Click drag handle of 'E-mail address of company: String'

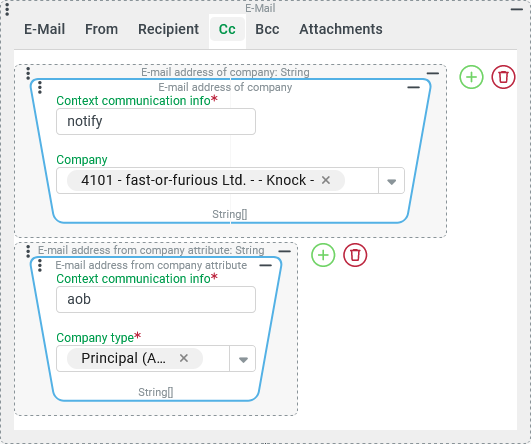(28, 73)
